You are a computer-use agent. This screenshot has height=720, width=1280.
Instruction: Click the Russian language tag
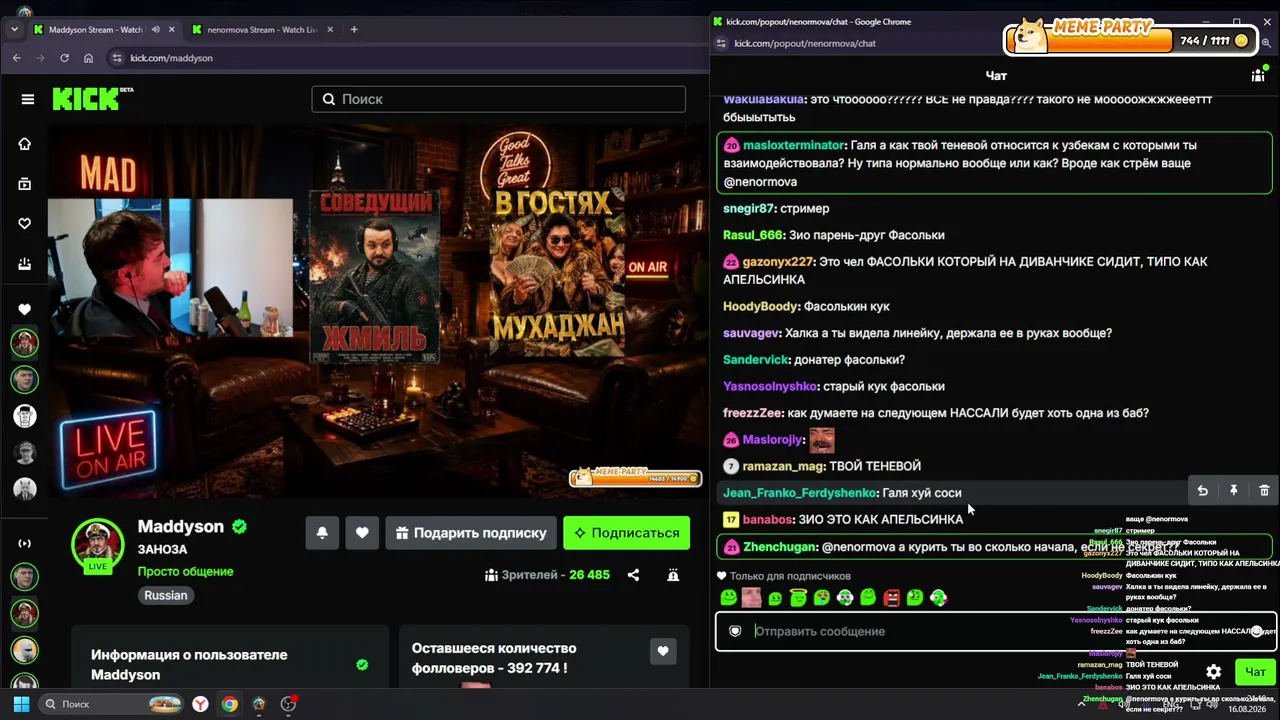click(x=166, y=595)
